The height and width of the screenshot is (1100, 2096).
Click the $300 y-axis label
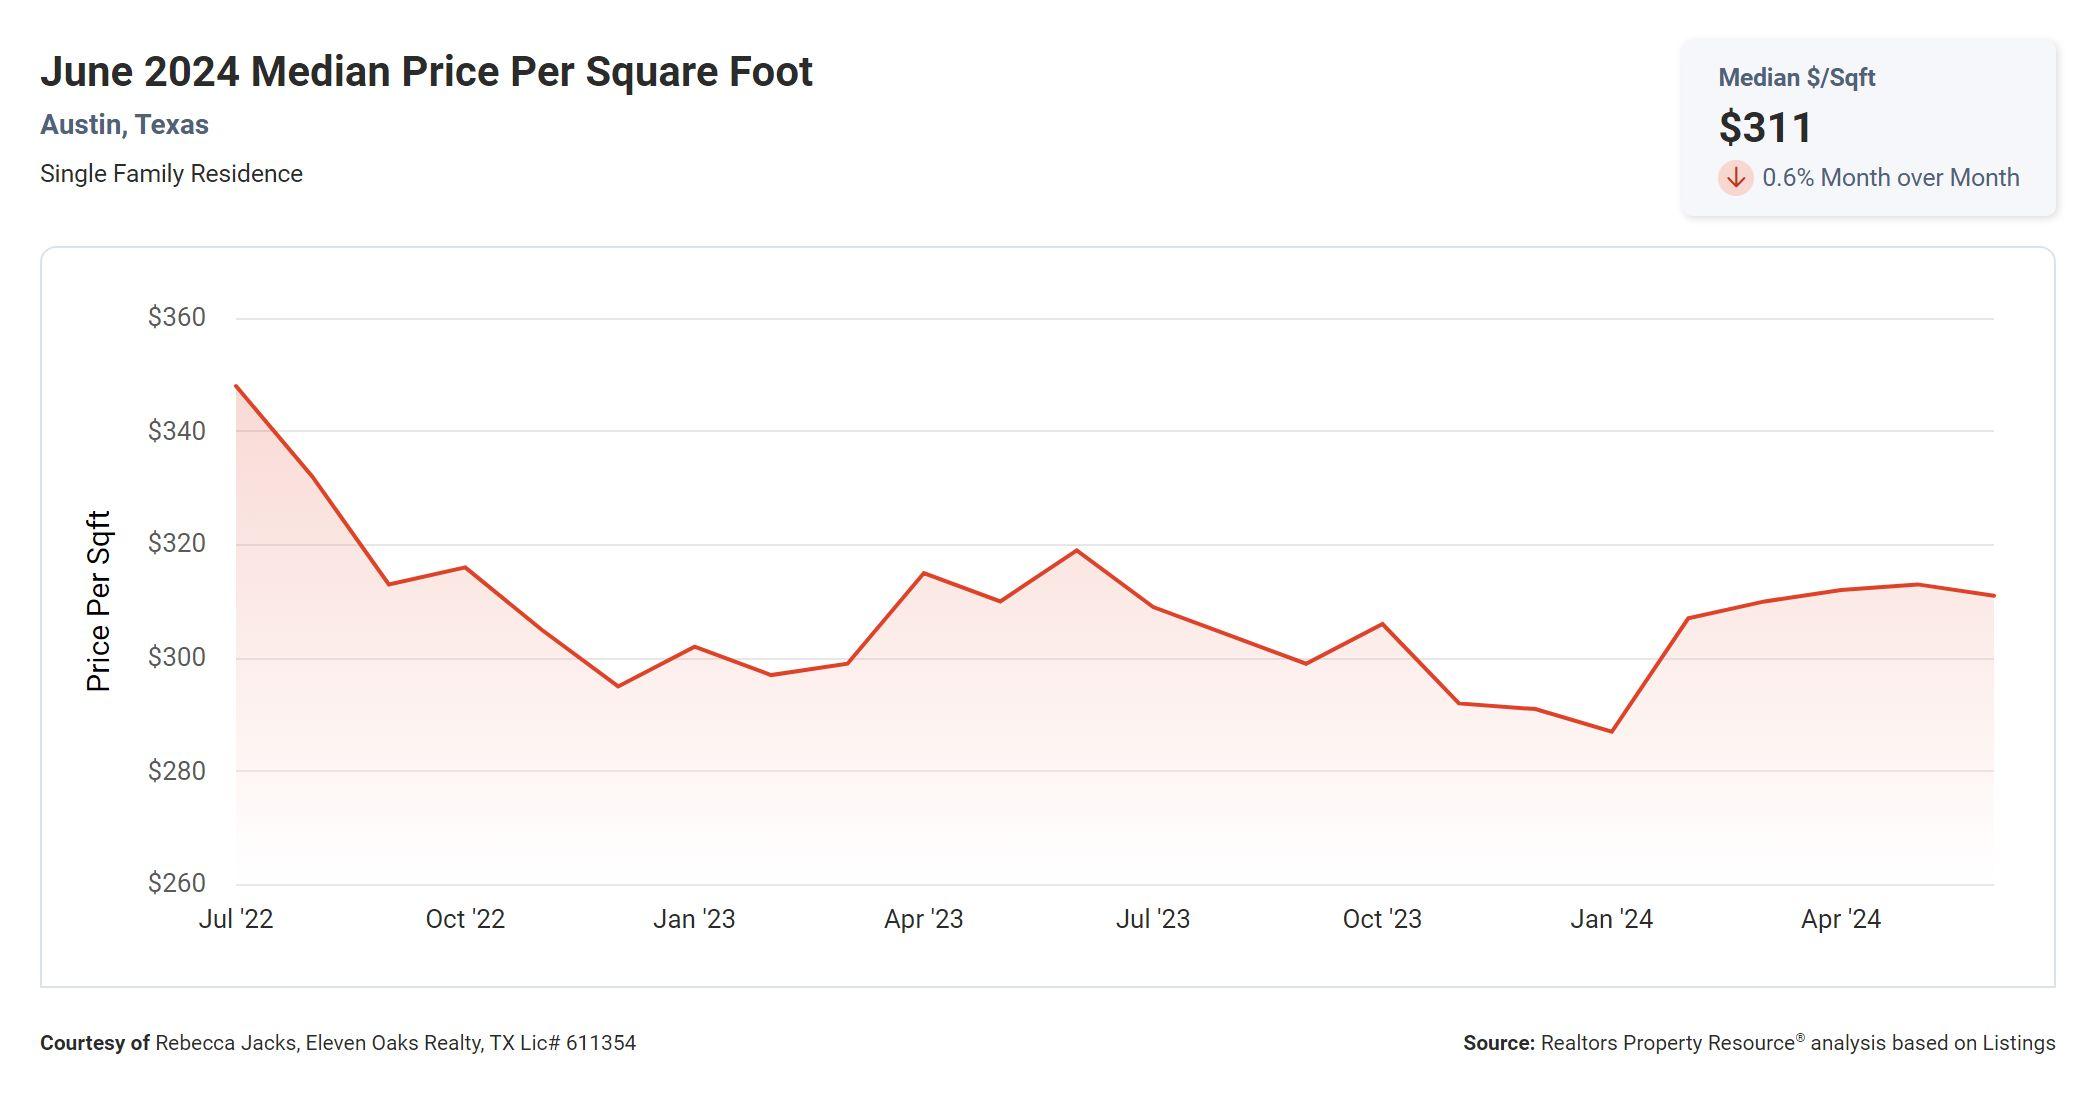(176, 657)
